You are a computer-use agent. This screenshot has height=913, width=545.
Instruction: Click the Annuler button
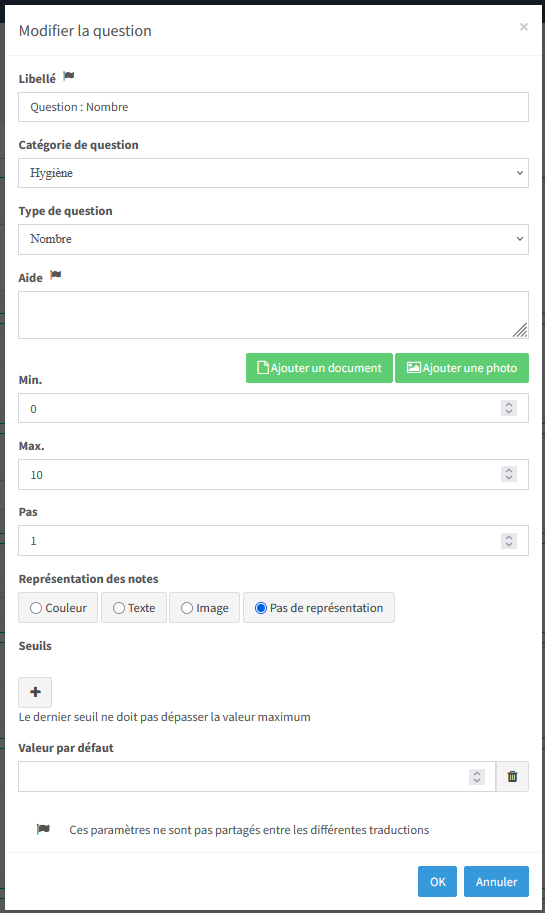click(496, 882)
